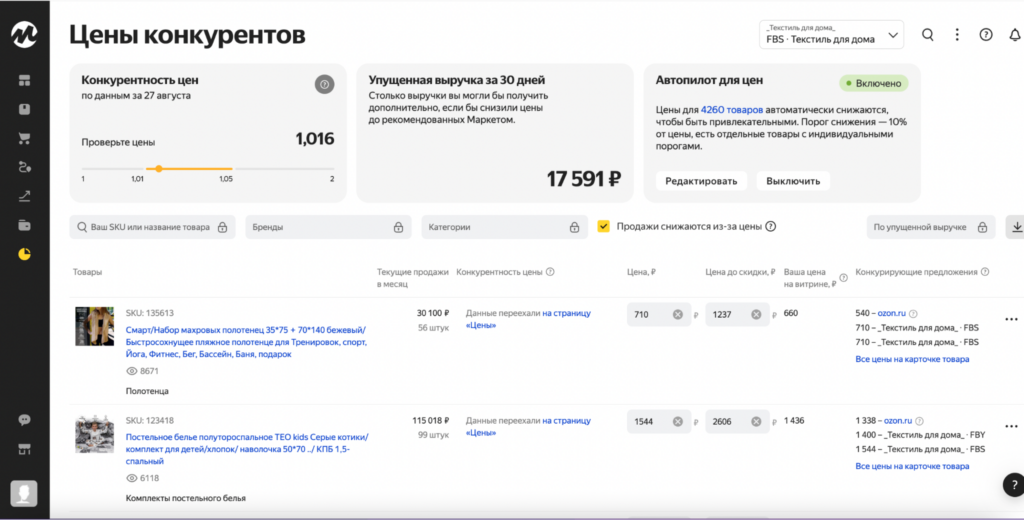Image resolution: width=1024 pixels, height=520 pixels.
Task: Uncheck 'Продажи снижаются из-за цены' checkbox
Action: [604, 227]
